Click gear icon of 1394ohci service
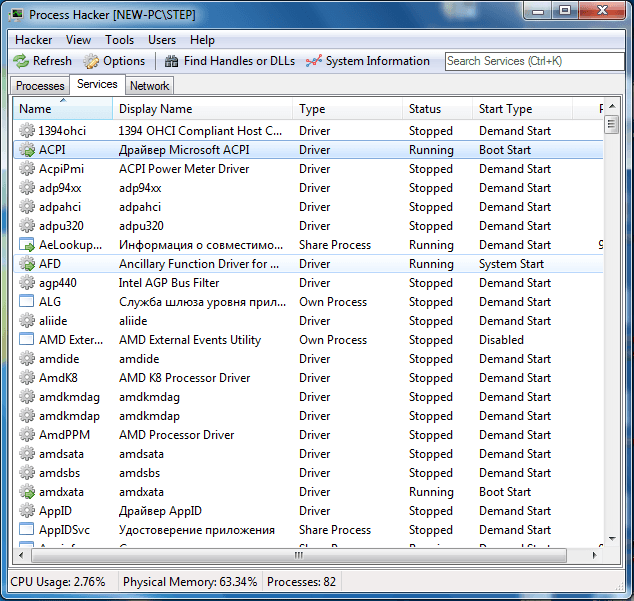Viewport: 634px width, 601px height. tap(27, 131)
